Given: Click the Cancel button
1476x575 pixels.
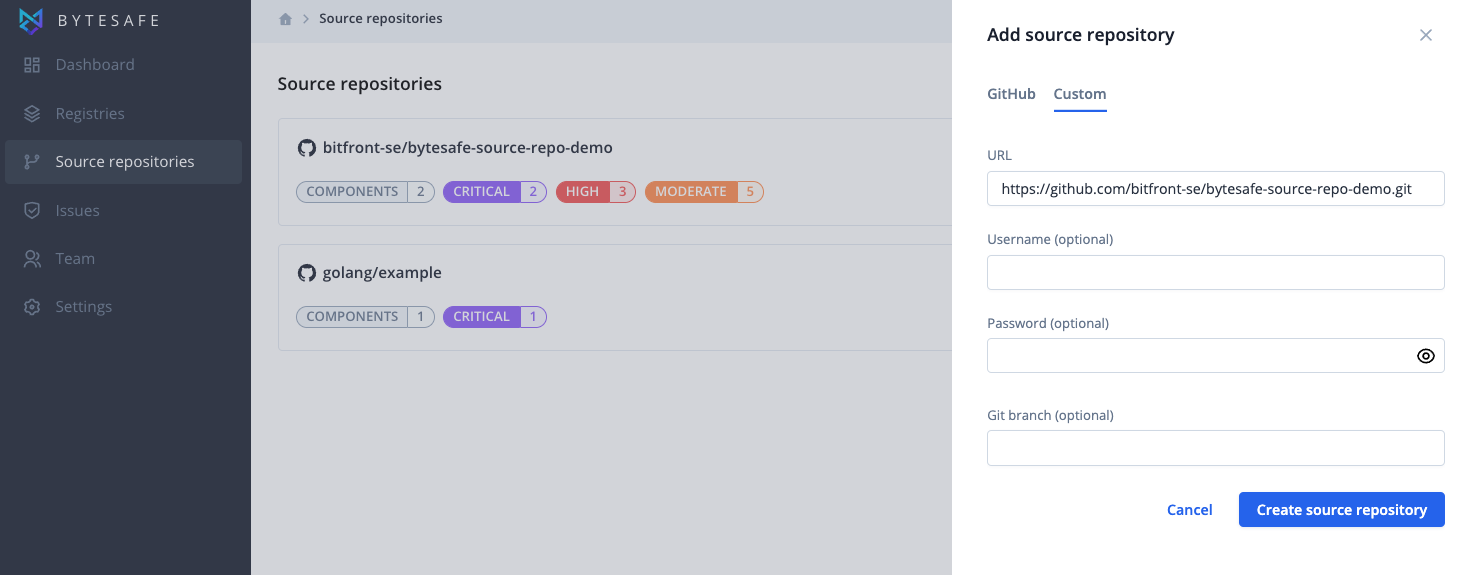Looking at the screenshot, I should 1190,510.
